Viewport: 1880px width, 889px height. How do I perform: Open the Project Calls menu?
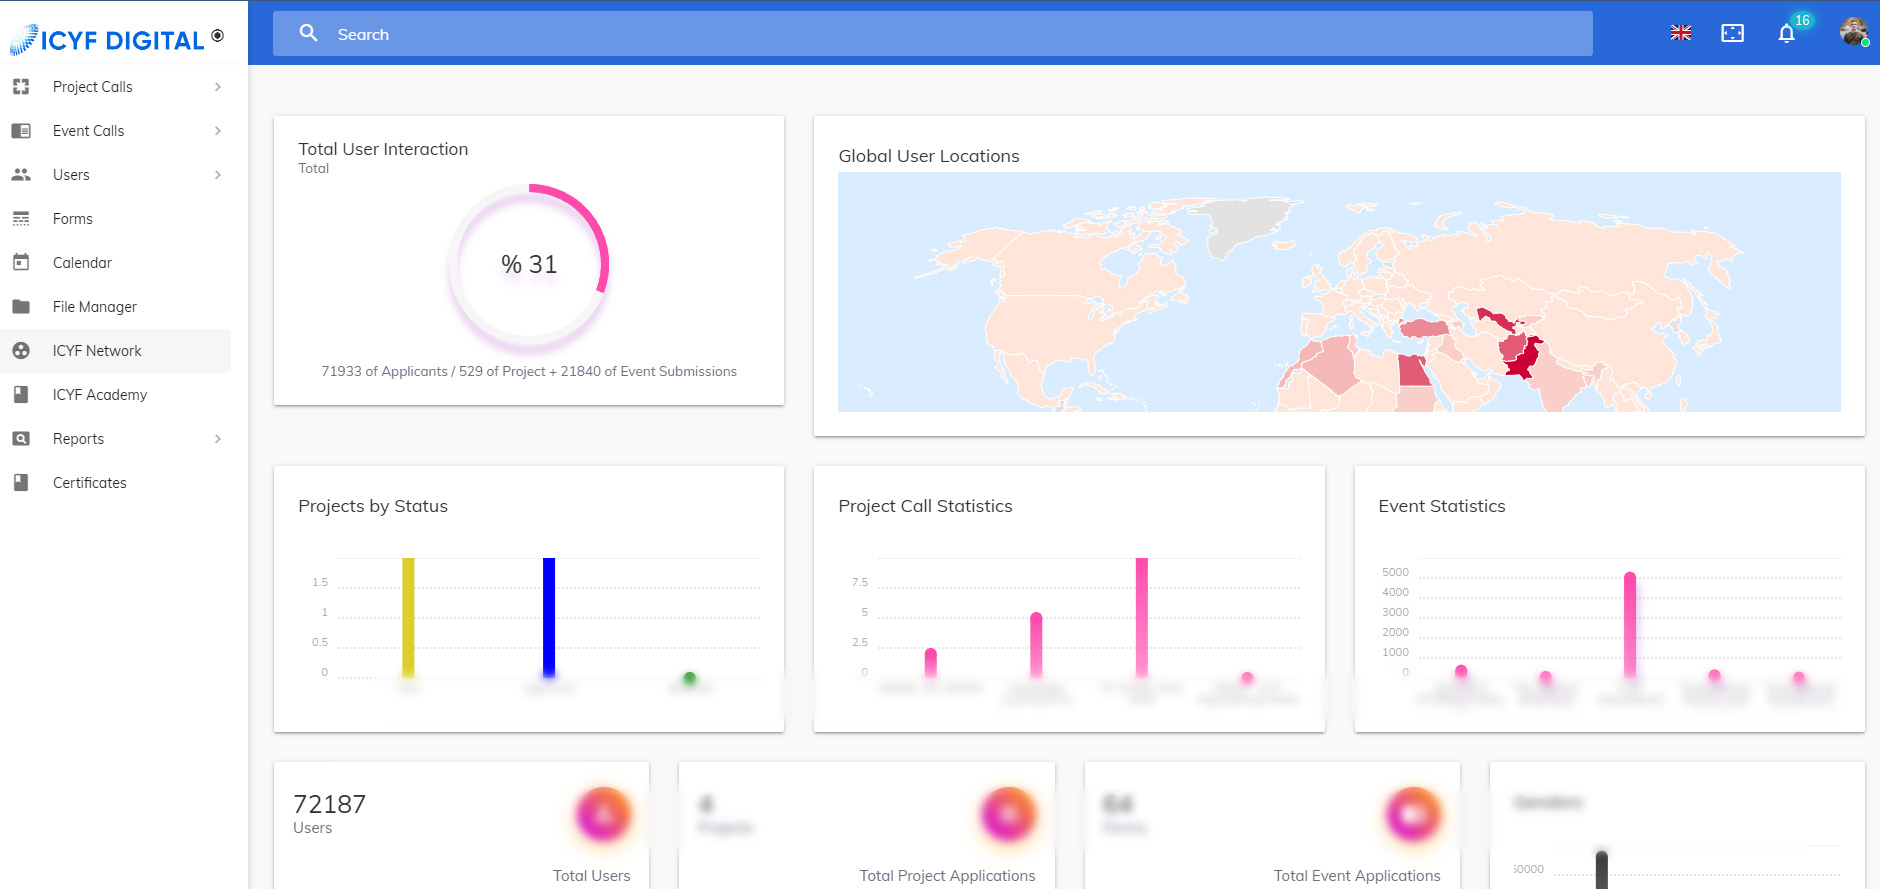tap(116, 87)
